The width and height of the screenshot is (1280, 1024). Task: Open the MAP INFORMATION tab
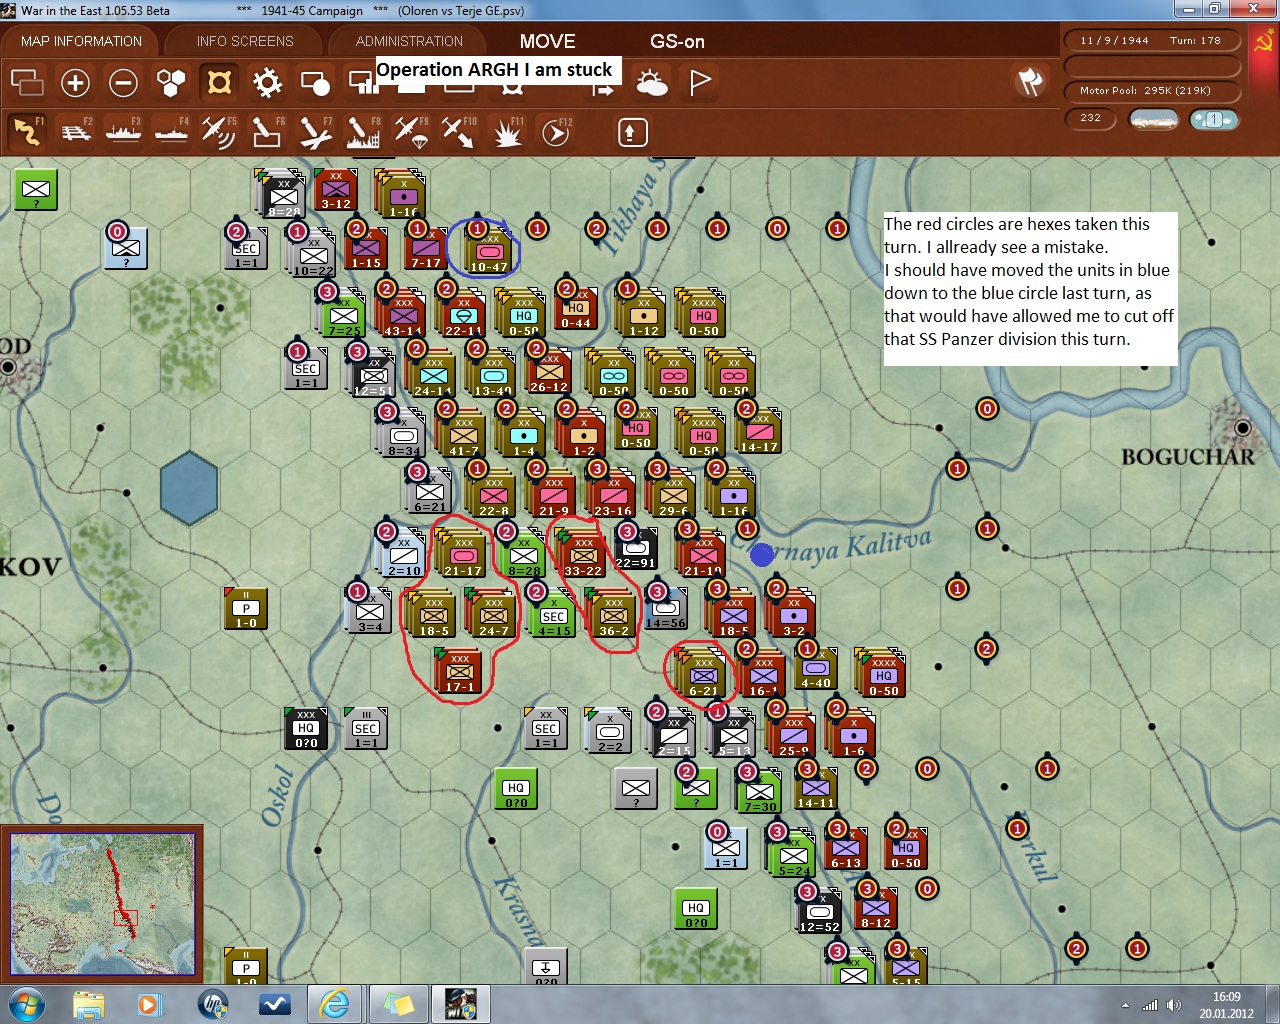click(81, 41)
